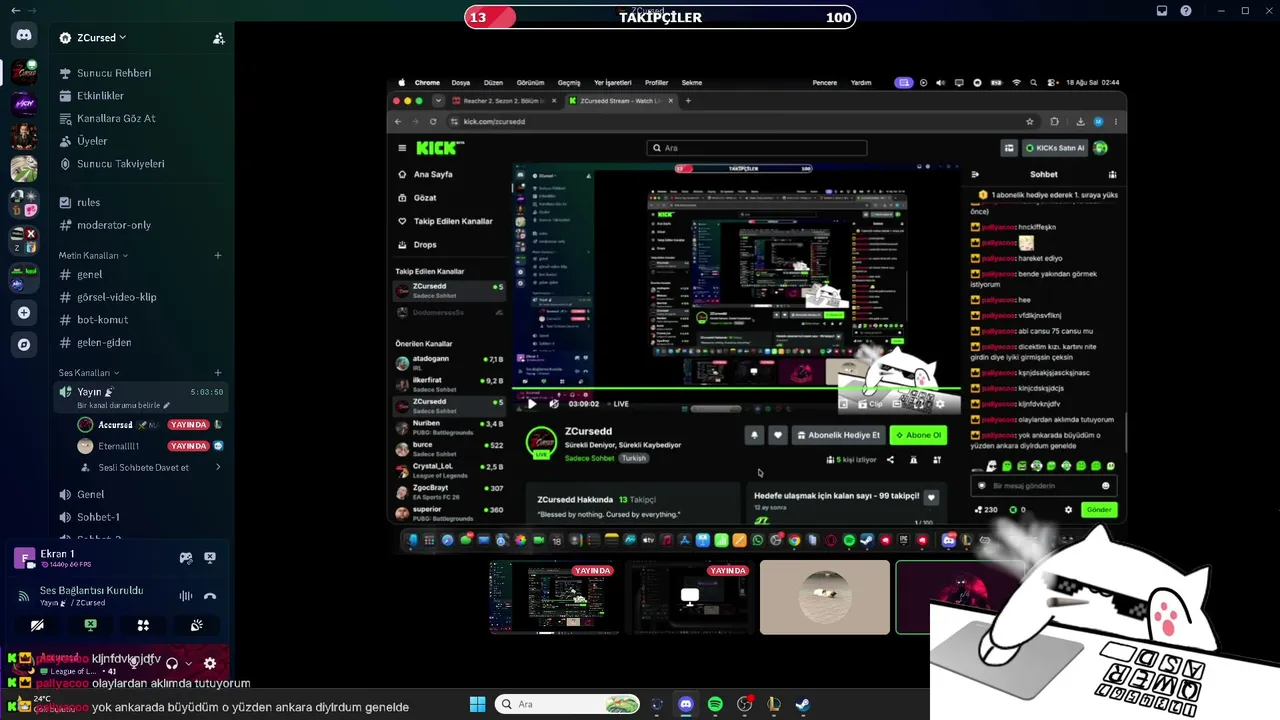The image size is (1280, 720).
Task: Open Sunucu Rehberi in server sidebar
Action: tap(141, 73)
